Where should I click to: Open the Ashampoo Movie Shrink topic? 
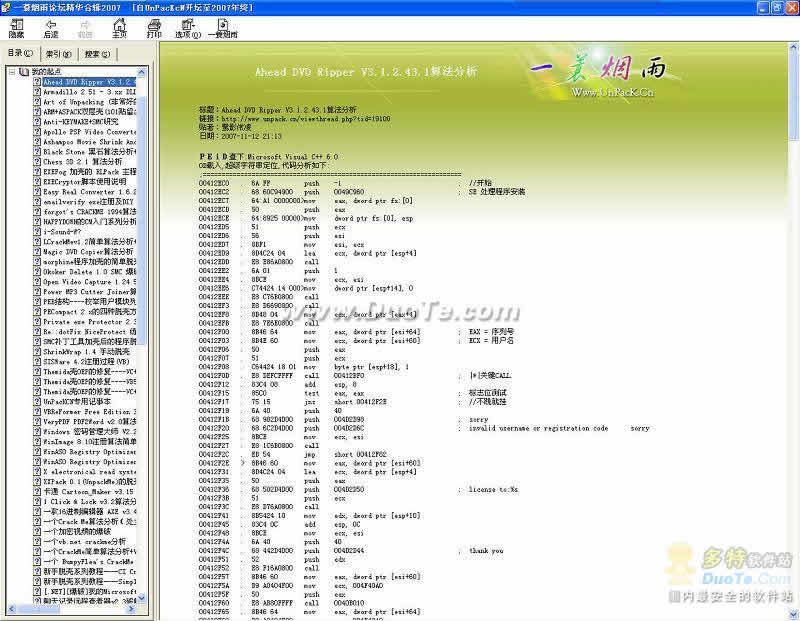point(89,142)
